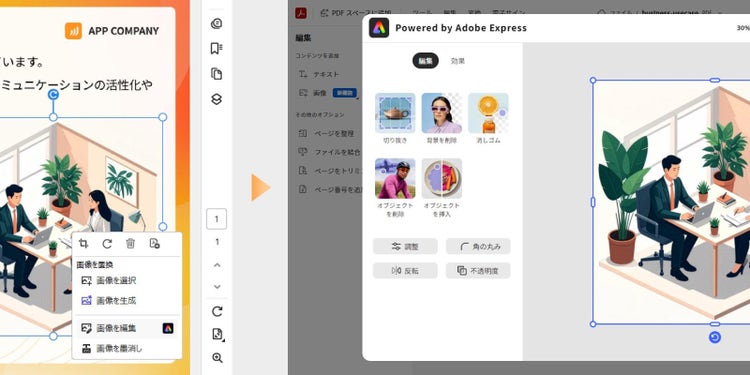750x375 pixels.
Task: Select ページ番号を追加 option
Action: (330, 189)
